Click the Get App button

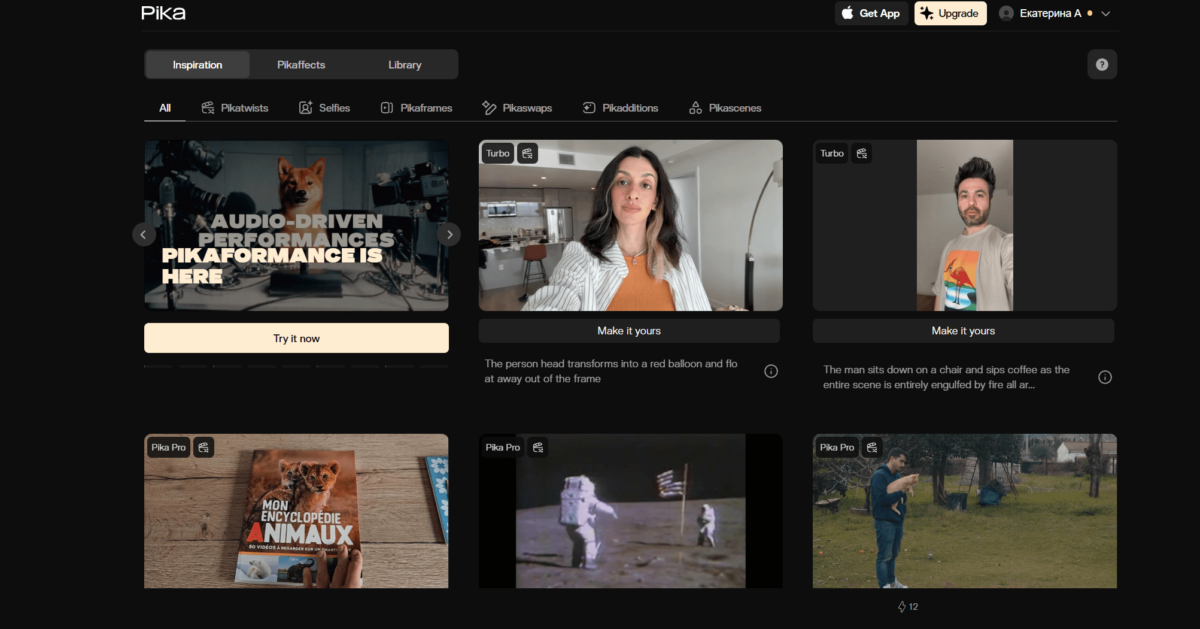click(x=871, y=13)
